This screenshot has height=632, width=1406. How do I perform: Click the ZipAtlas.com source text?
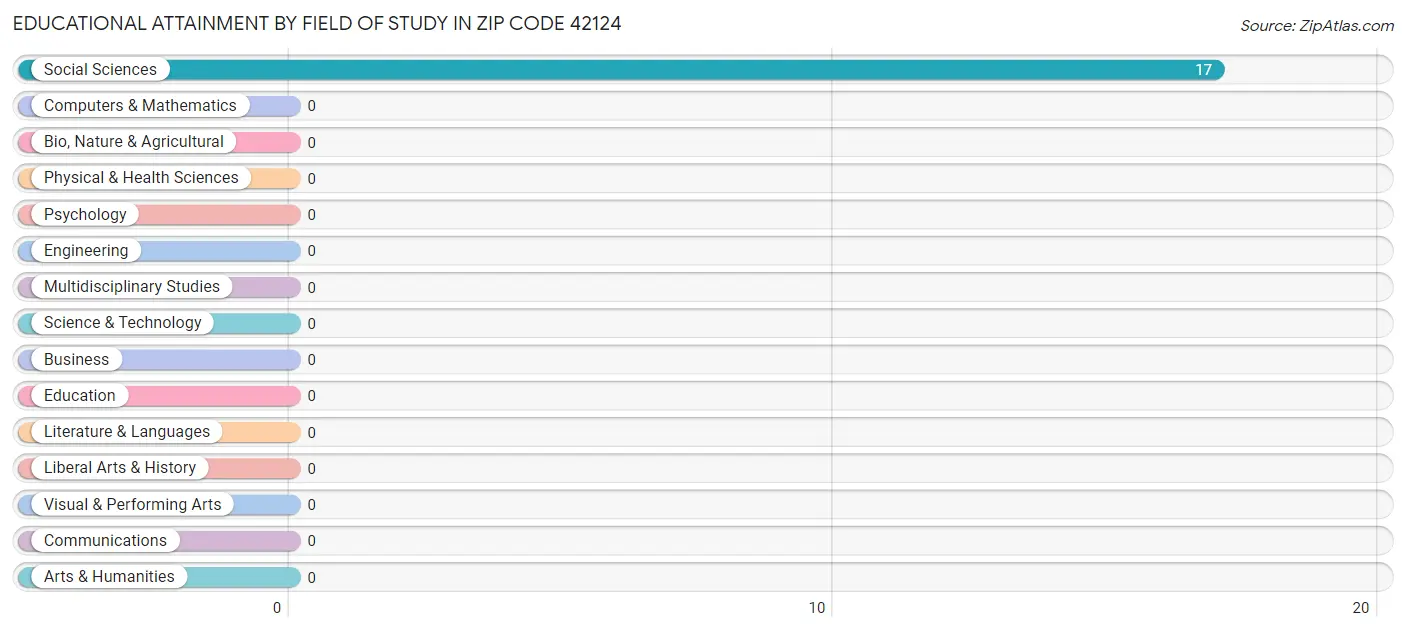pos(1317,26)
